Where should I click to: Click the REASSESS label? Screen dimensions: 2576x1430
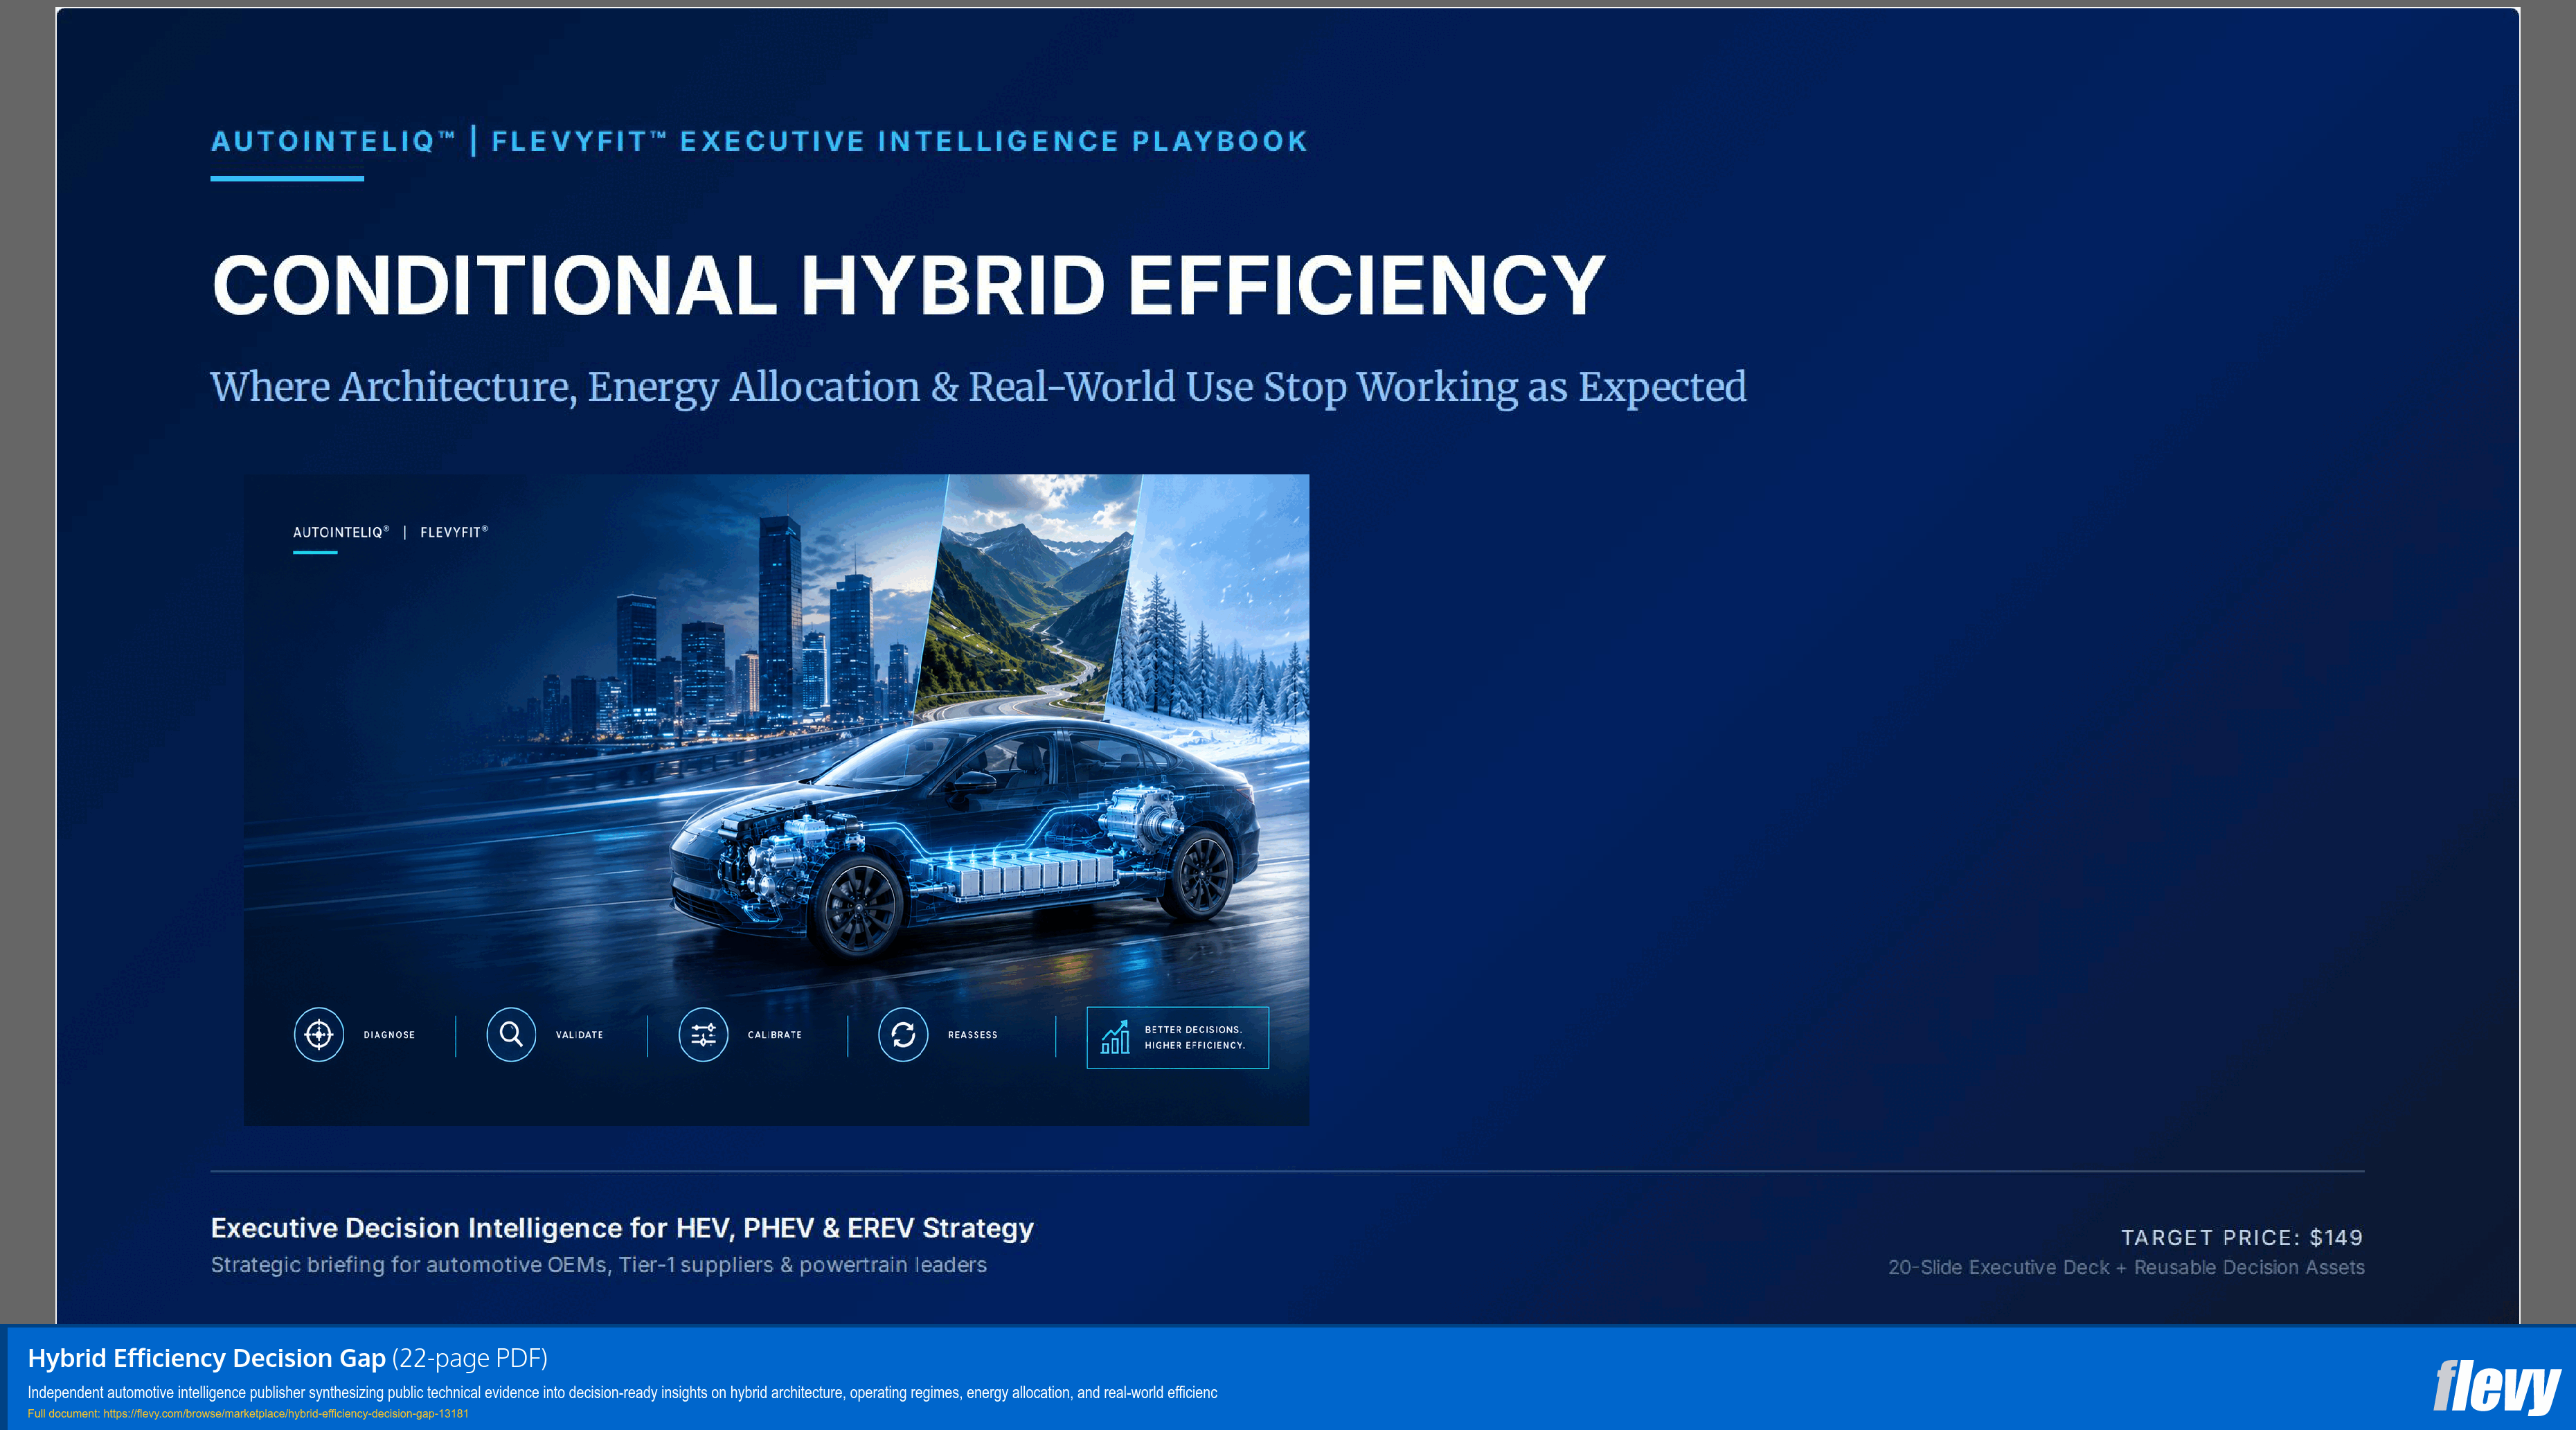(972, 1035)
